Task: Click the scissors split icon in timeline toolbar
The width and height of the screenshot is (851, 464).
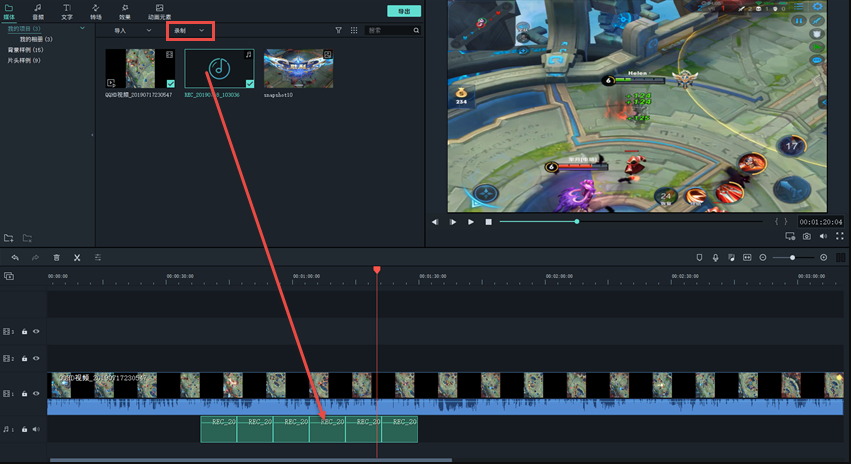Action: coord(77,257)
